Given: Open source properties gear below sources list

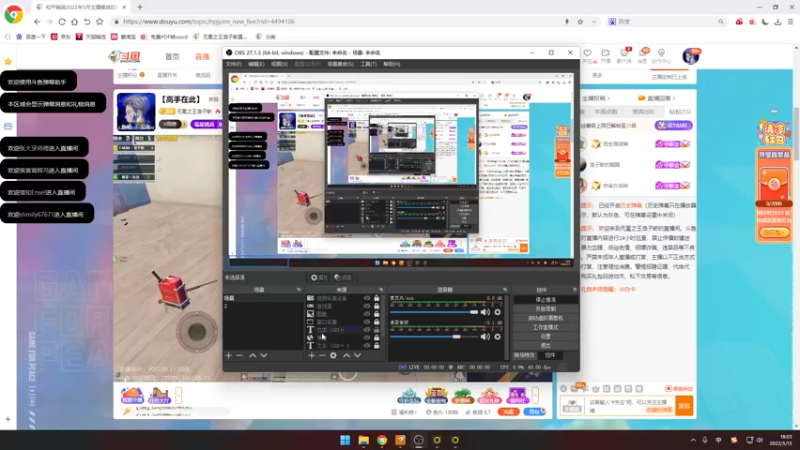Looking at the screenshot, I should [333, 355].
